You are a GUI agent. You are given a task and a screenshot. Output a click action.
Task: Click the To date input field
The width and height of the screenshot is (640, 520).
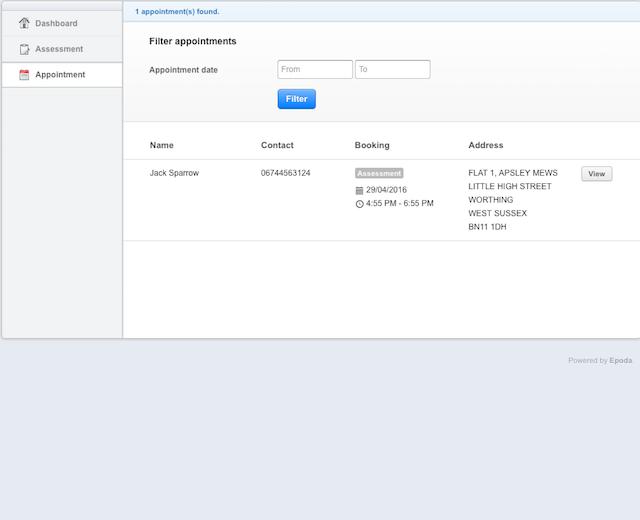tap(393, 69)
